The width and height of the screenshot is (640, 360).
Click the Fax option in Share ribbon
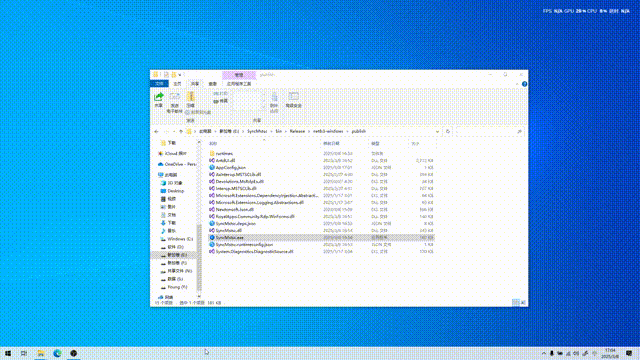click(220, 101)
